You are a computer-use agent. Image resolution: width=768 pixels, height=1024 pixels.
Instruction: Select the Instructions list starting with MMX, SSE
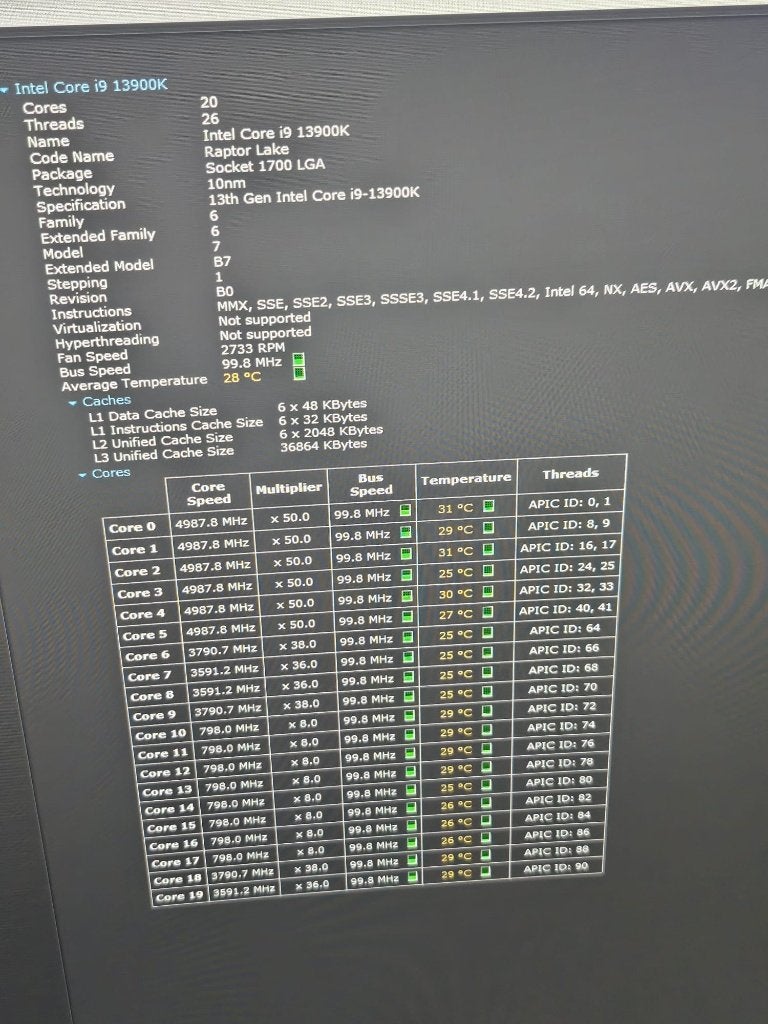point(492,297)
